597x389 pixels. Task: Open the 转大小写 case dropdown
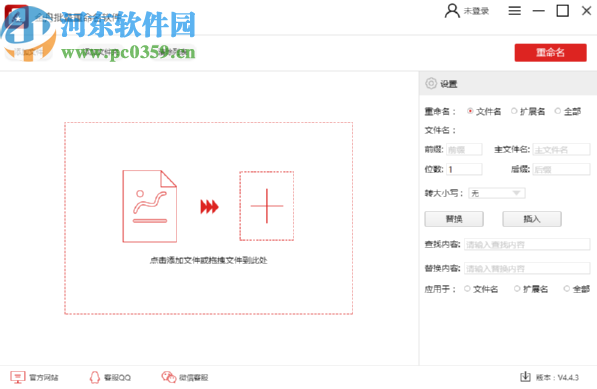coord(496,193)
